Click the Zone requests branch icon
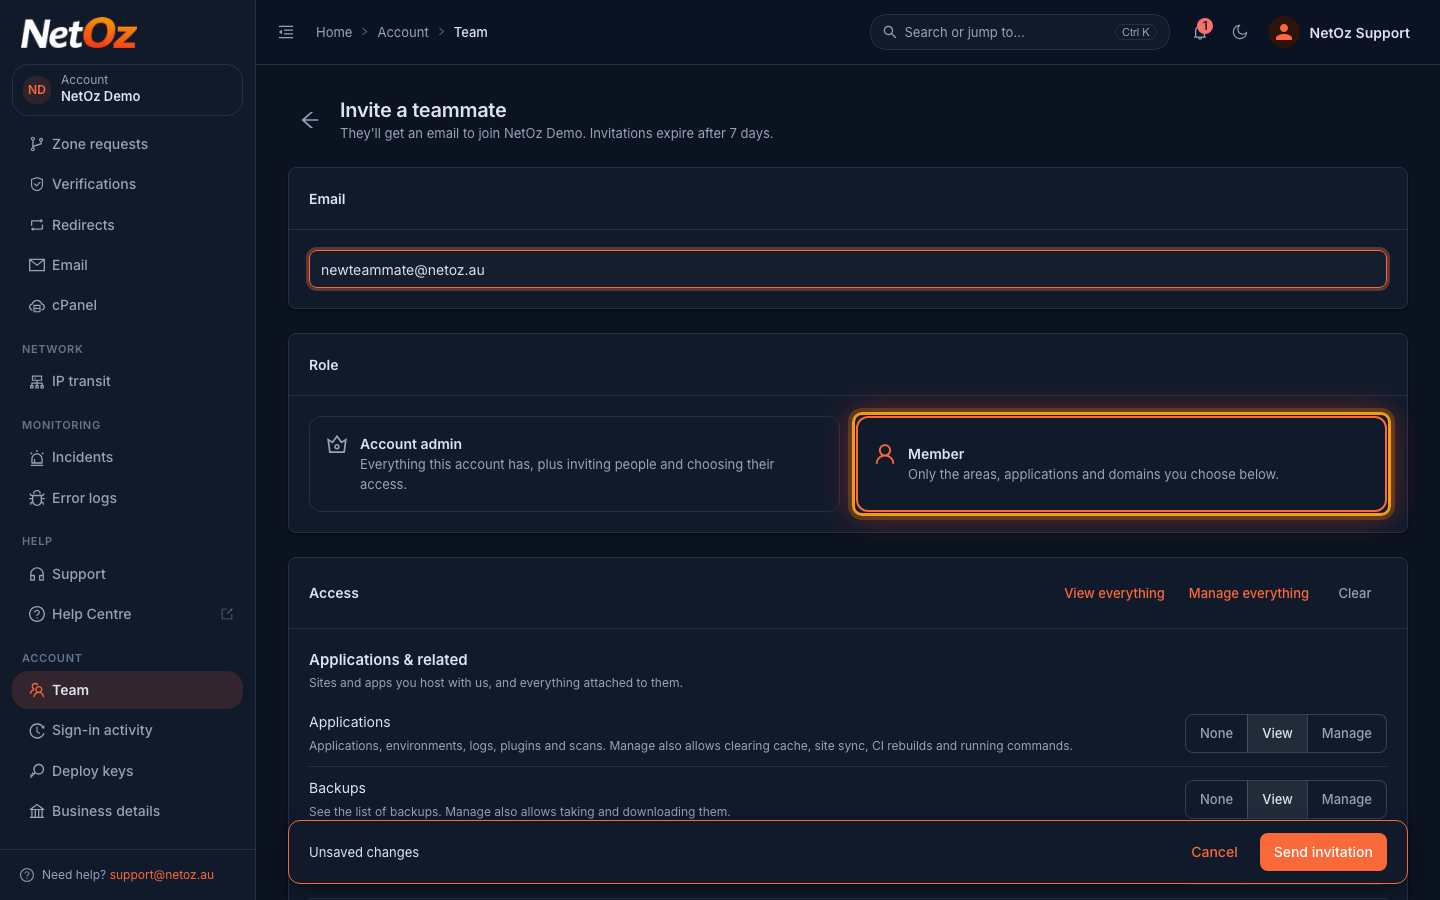 coord(37,144)
